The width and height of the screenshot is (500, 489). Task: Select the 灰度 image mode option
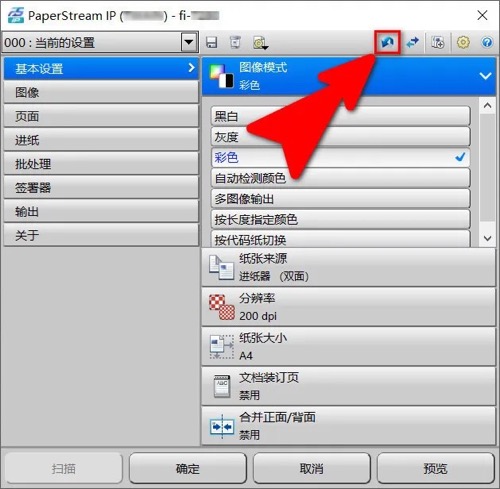pos(340,137)
